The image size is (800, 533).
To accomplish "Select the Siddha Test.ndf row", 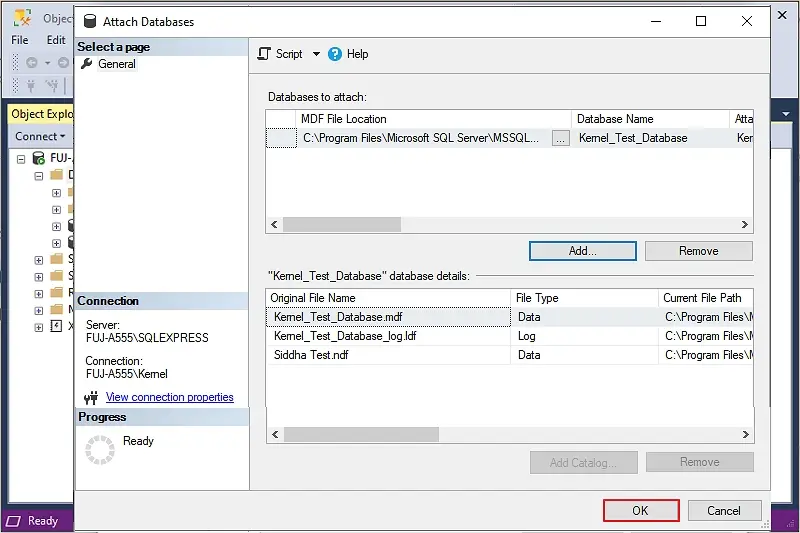I will tap(509, 355).
